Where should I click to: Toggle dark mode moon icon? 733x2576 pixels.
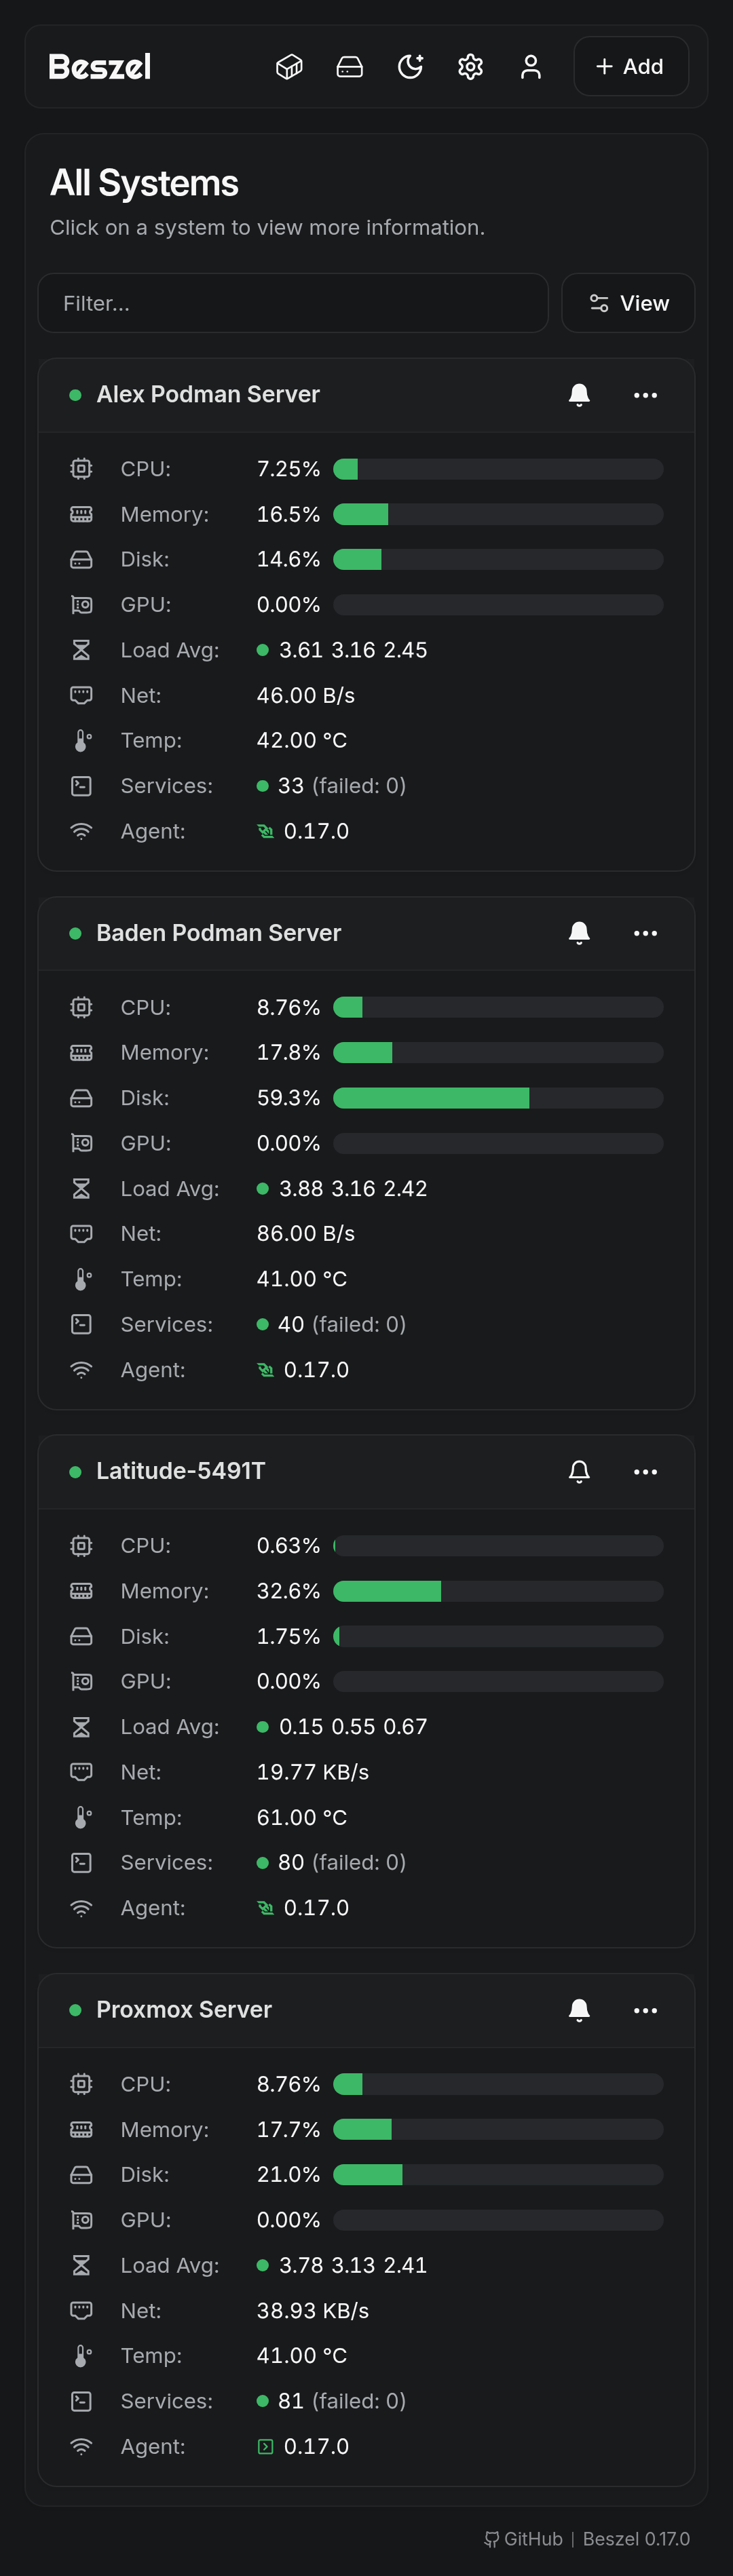click(410, 67)
